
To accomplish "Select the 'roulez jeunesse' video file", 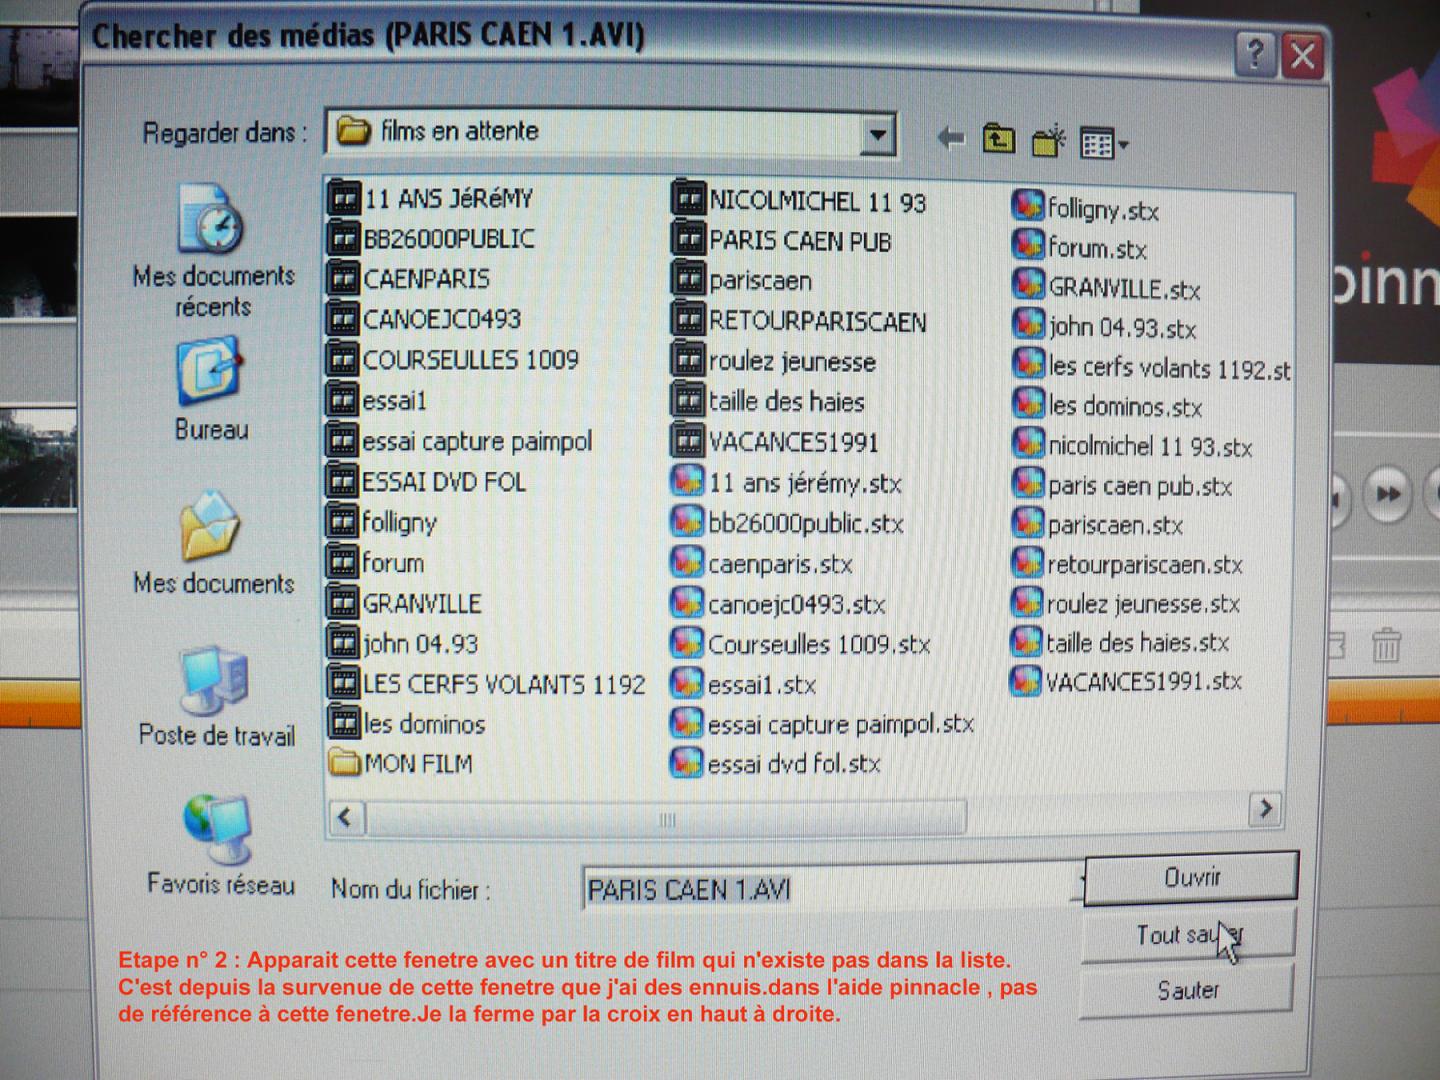I will (773, 361).
